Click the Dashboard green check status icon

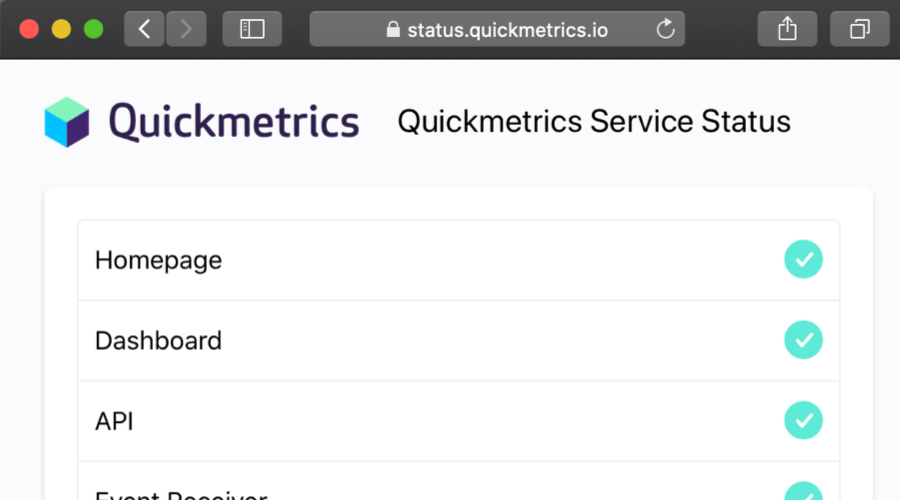(803, 340)
